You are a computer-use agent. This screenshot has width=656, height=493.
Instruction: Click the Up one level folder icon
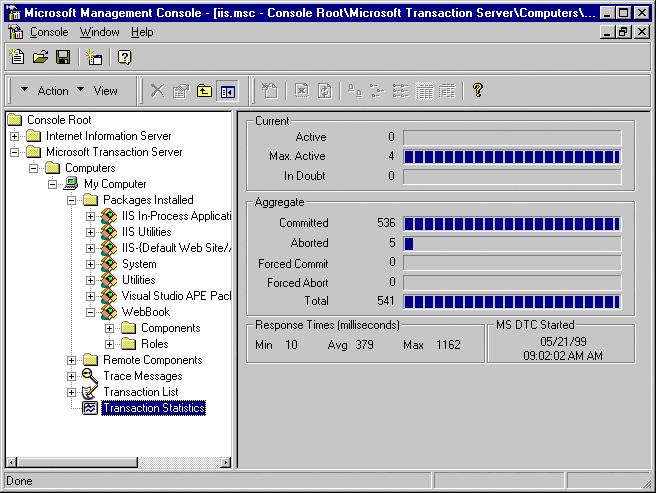coord(204,90)
